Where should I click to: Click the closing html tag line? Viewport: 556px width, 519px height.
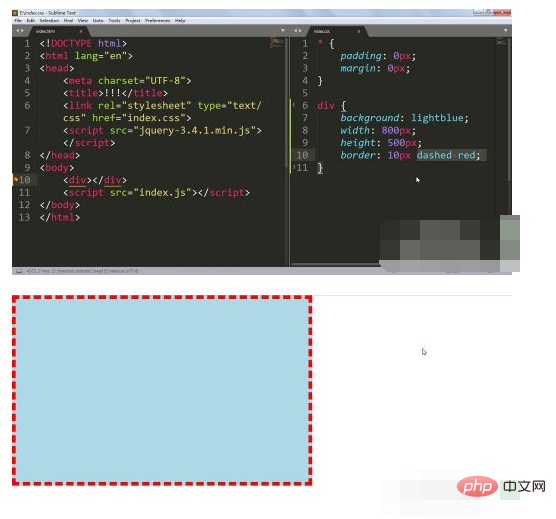pyautogui.click(x=60, y=217)
